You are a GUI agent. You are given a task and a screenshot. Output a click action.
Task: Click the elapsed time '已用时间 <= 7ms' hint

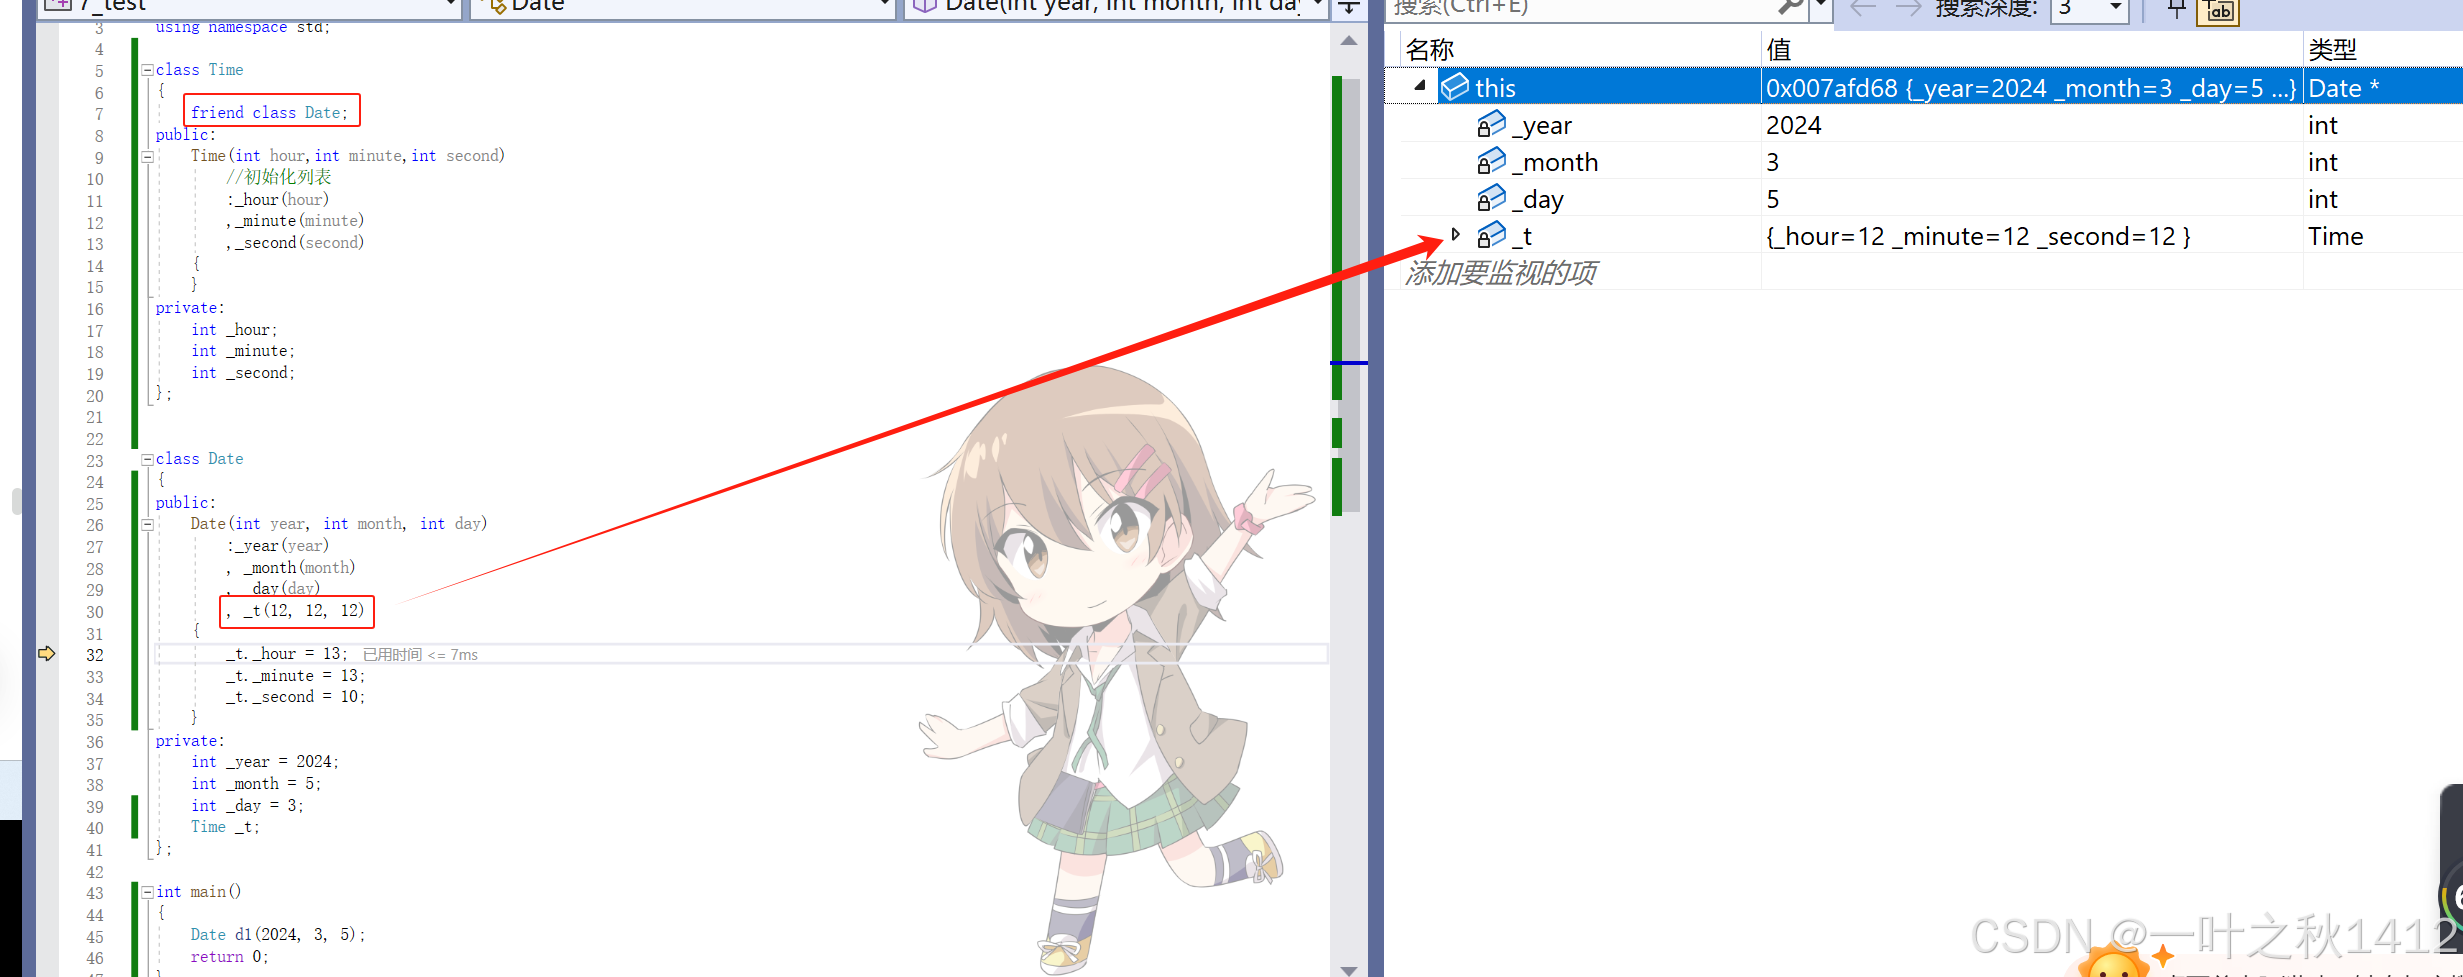point(420,655)
